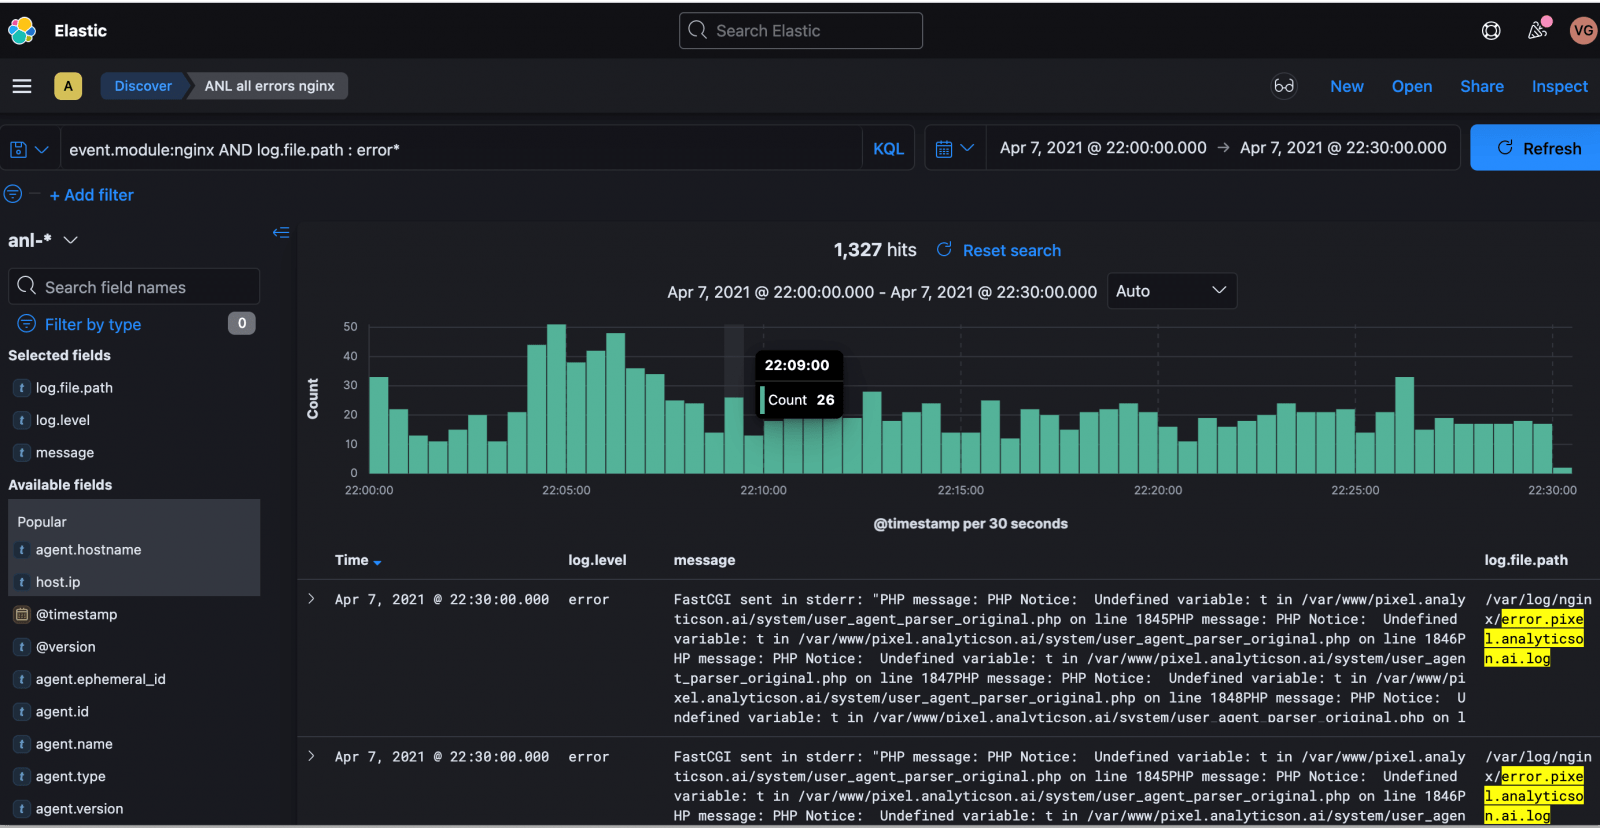Toggle the KQL query language switch

pyautogui.click(x=888, y=148)
